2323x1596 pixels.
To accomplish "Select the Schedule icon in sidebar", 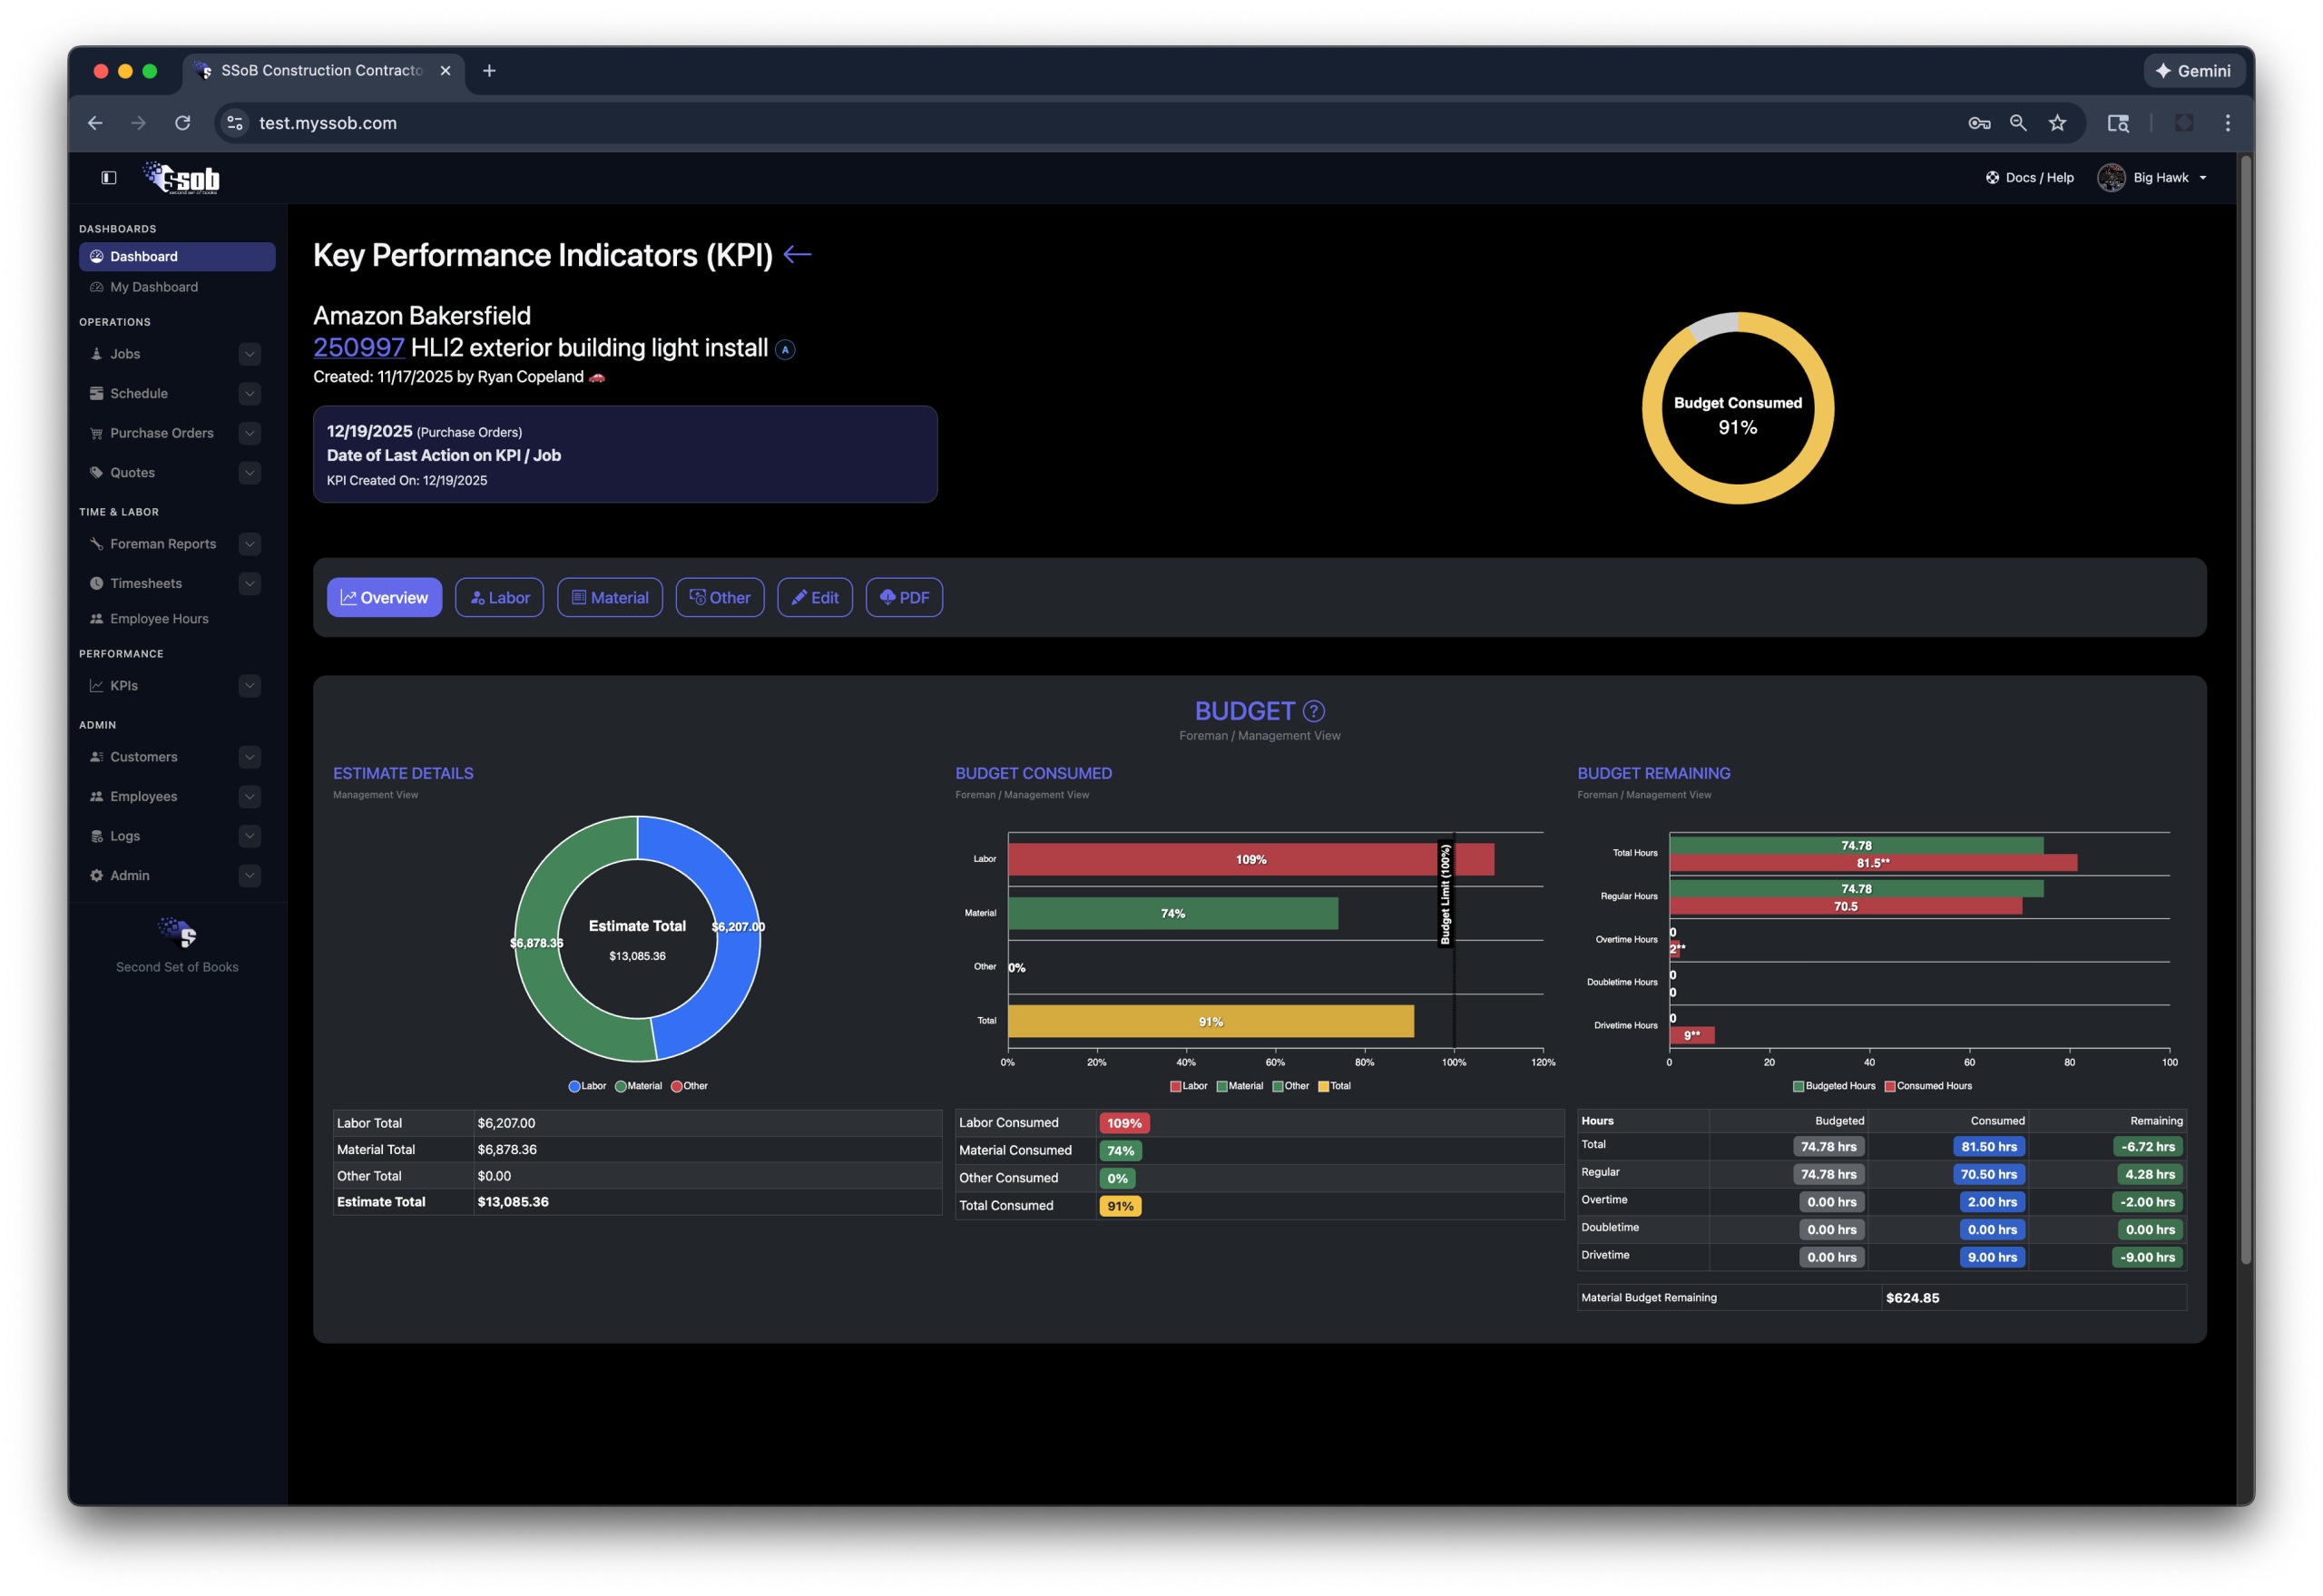I will coord(96,393).
